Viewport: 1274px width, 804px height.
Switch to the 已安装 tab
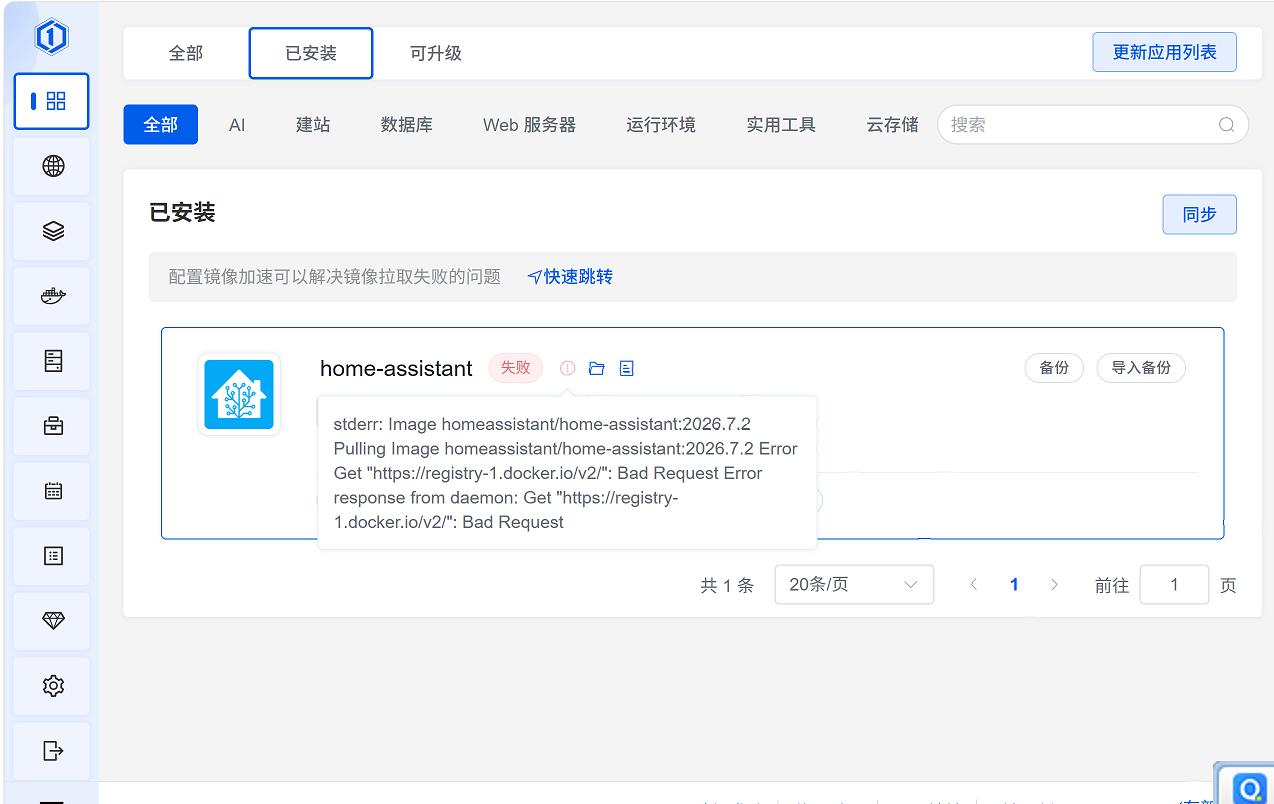311,53
